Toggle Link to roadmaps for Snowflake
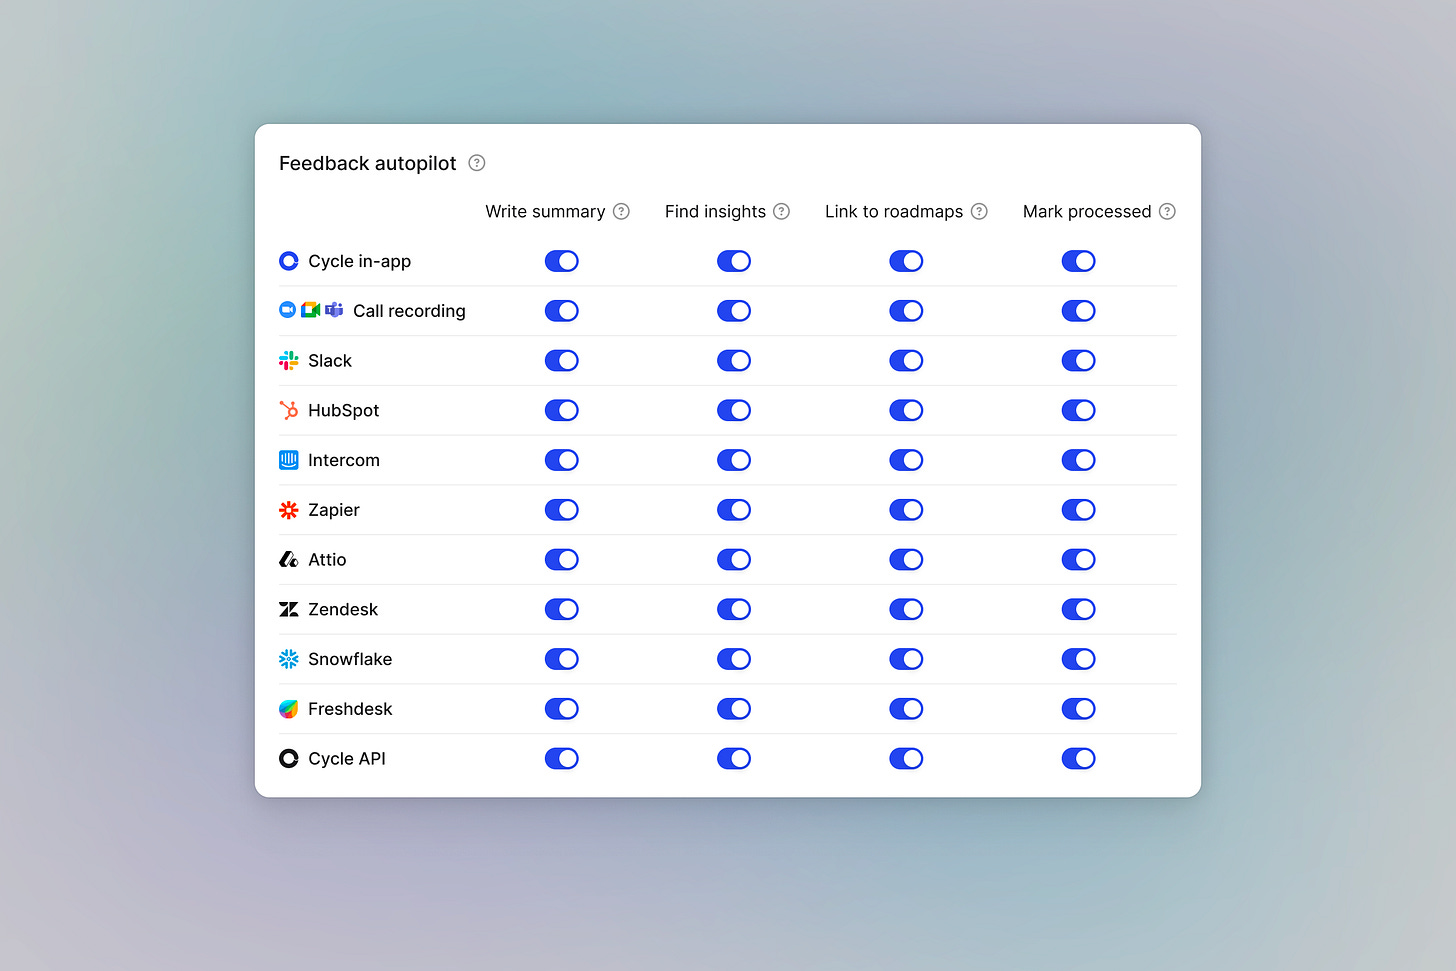Screen dimensions: 1456x971 click(906, 659)
